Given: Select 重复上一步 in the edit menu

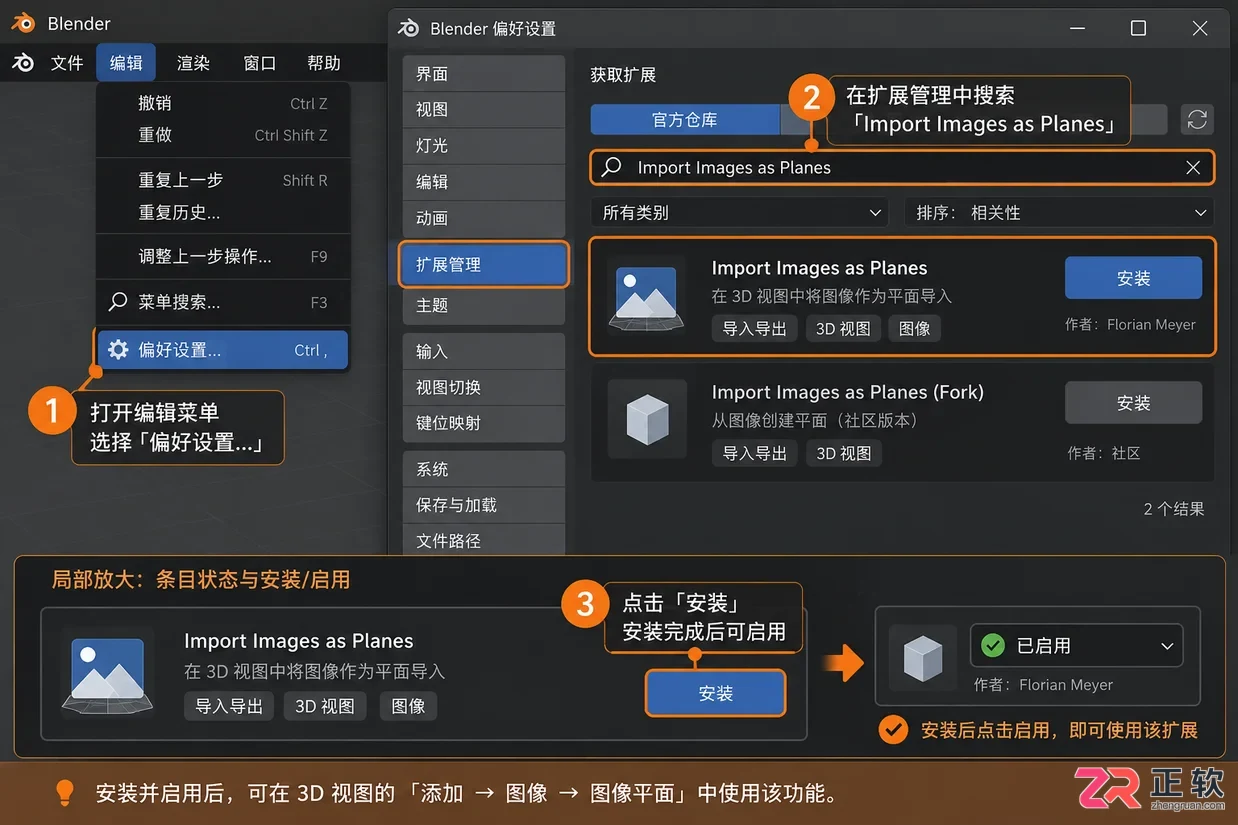Looking at the screenshot, I should coord(223,180).
